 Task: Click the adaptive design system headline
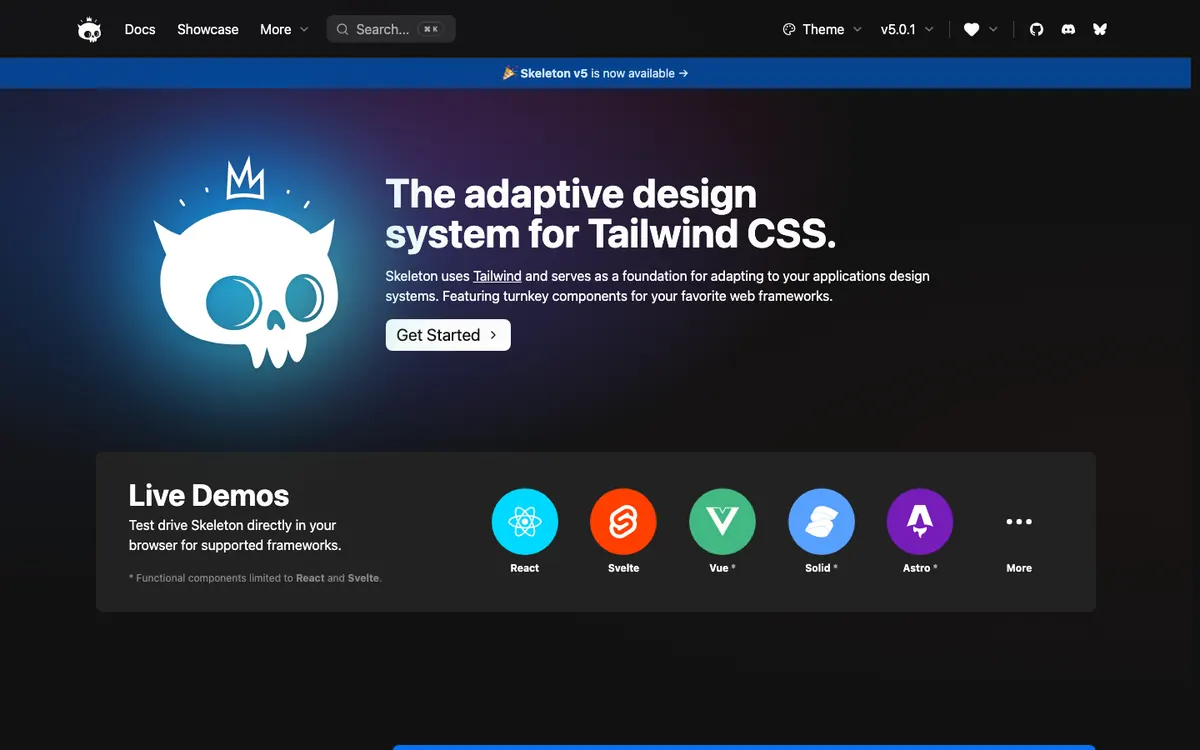pyautogui.click(x=611, y=213)
